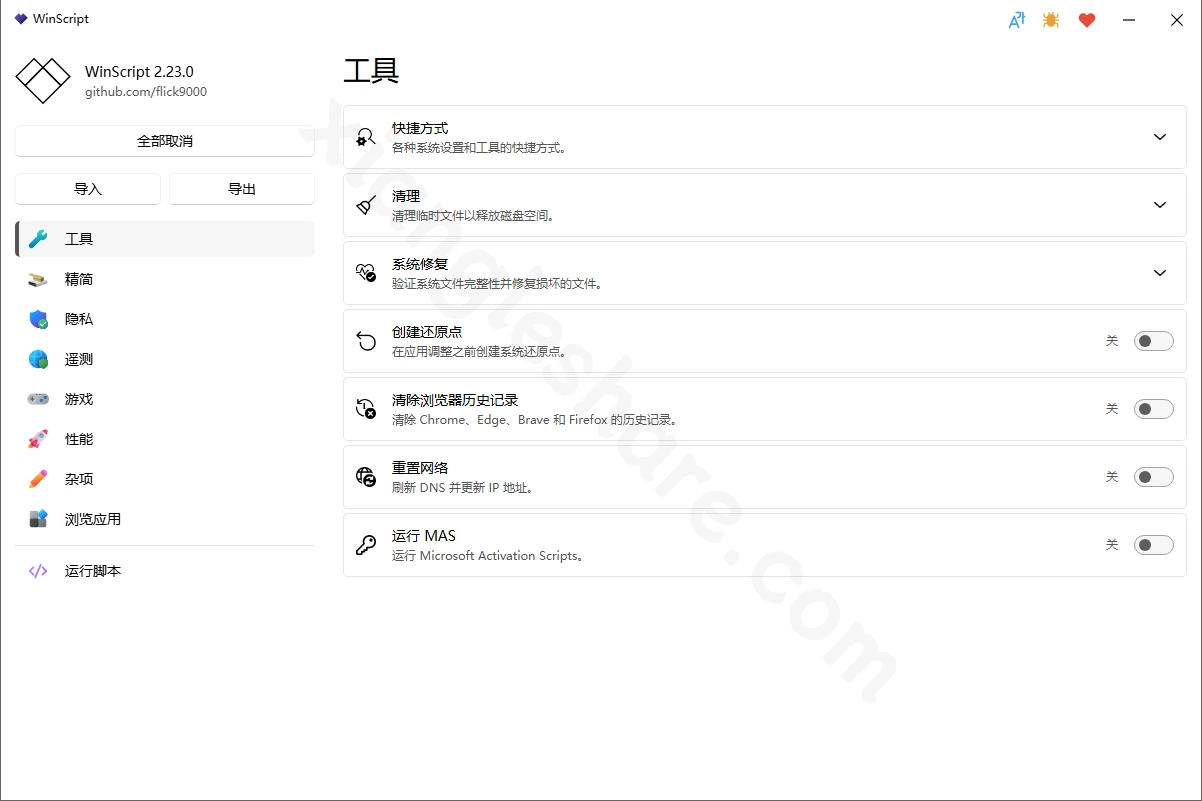Open the 精简 sidebar page

point(165,279)
